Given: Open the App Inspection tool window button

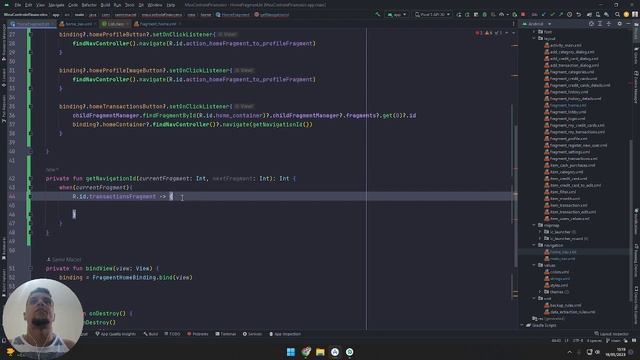Looking at the screenshot, I should pyautogui.click(x=285, y=334).
